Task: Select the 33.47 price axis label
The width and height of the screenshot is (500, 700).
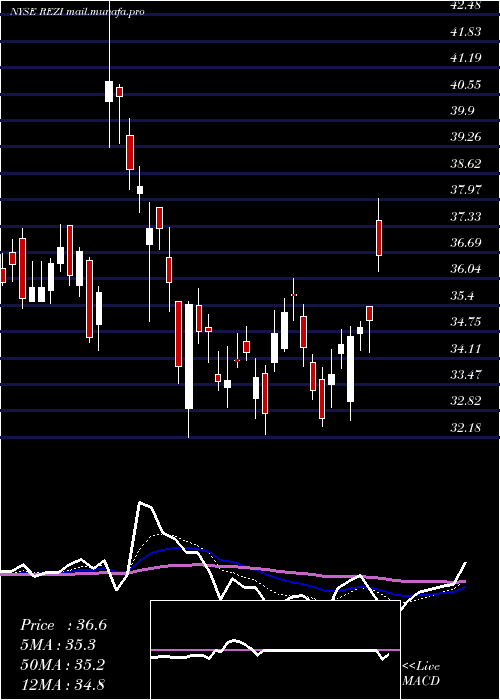Action: [466, 374]
